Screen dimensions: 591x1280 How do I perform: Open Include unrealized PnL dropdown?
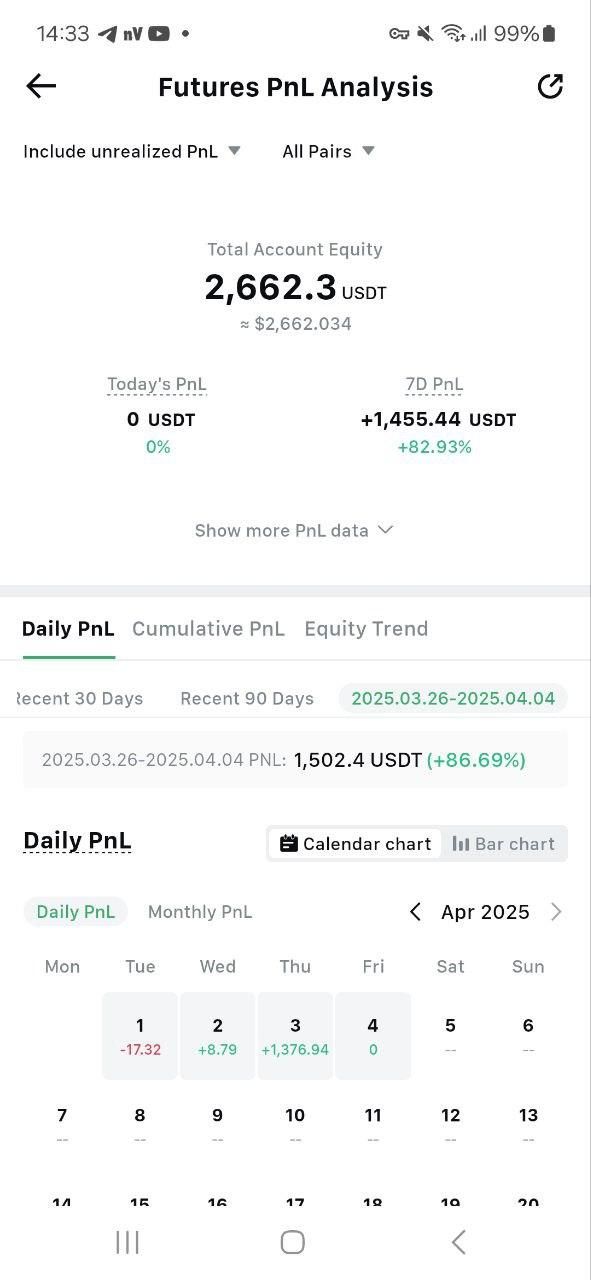point(132,151)
